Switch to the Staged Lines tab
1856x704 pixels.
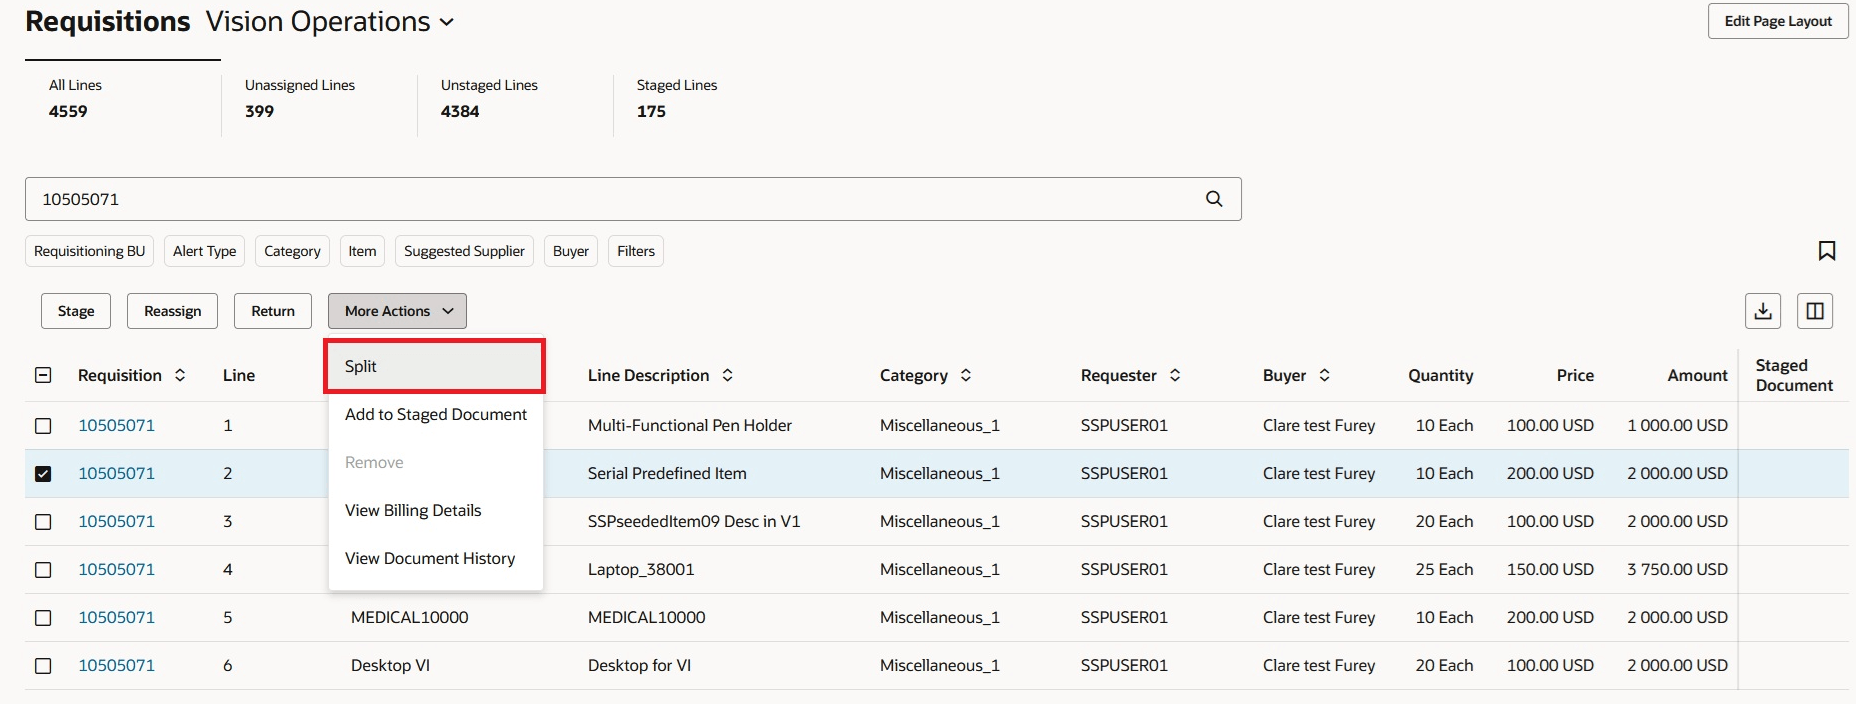(x=710, y=98)
